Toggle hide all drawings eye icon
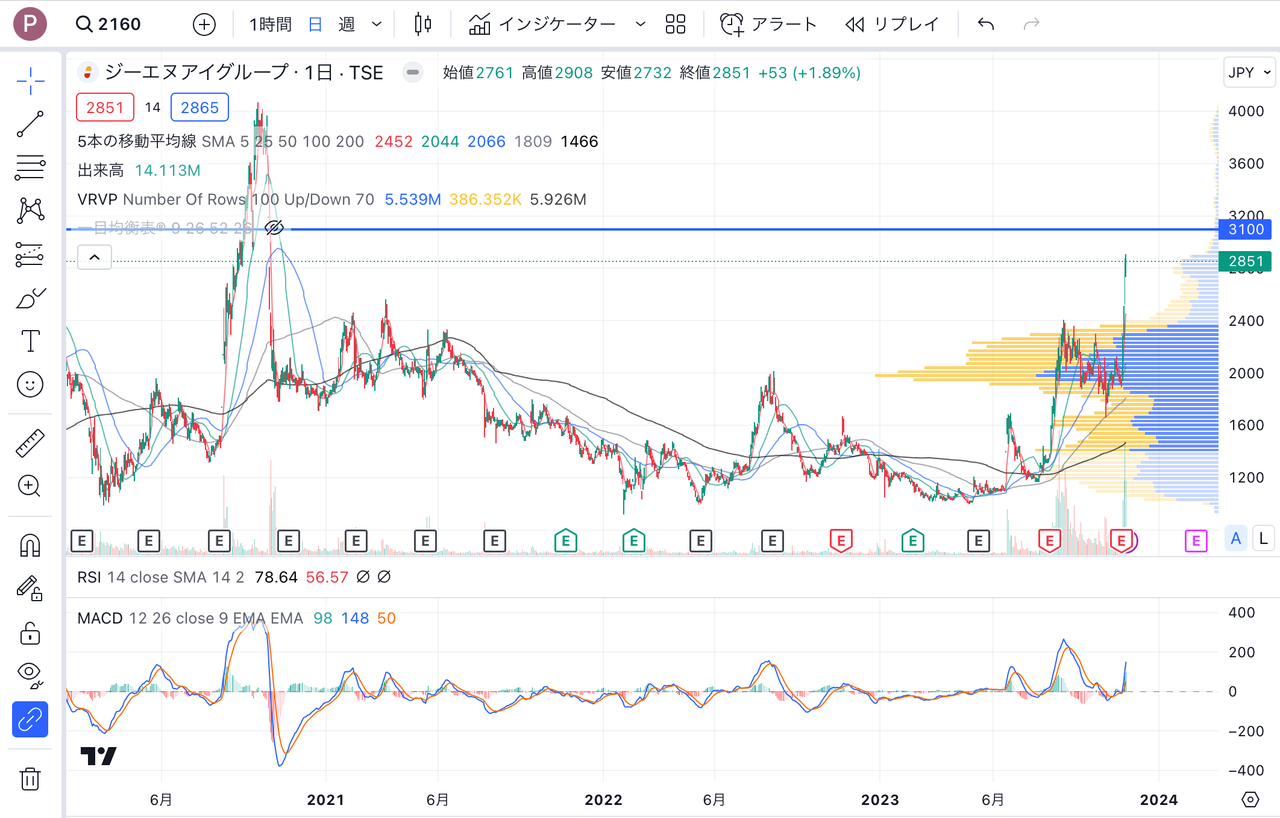Screen dimensions: 1280x818 (30, 674)
